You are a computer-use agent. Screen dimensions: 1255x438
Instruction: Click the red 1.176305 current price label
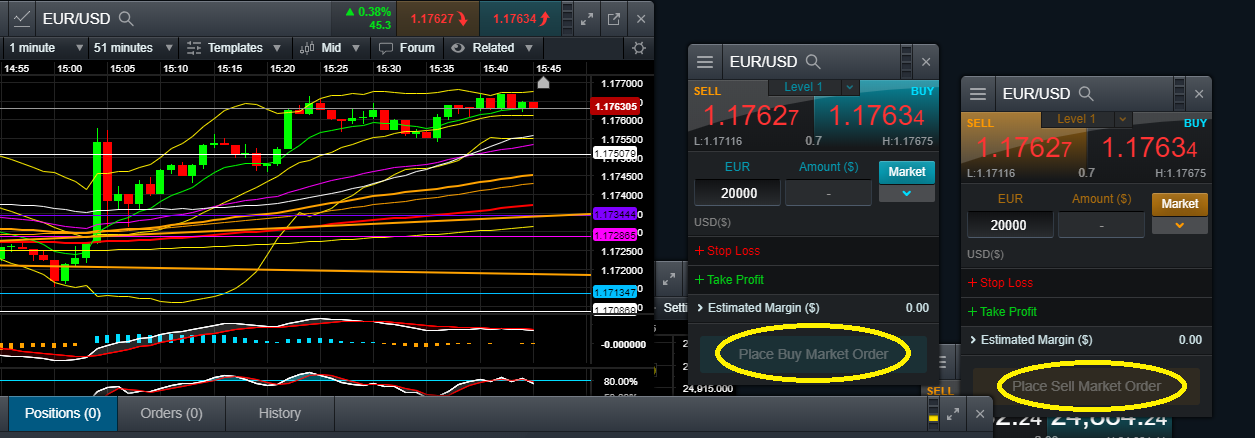[616, 106]
